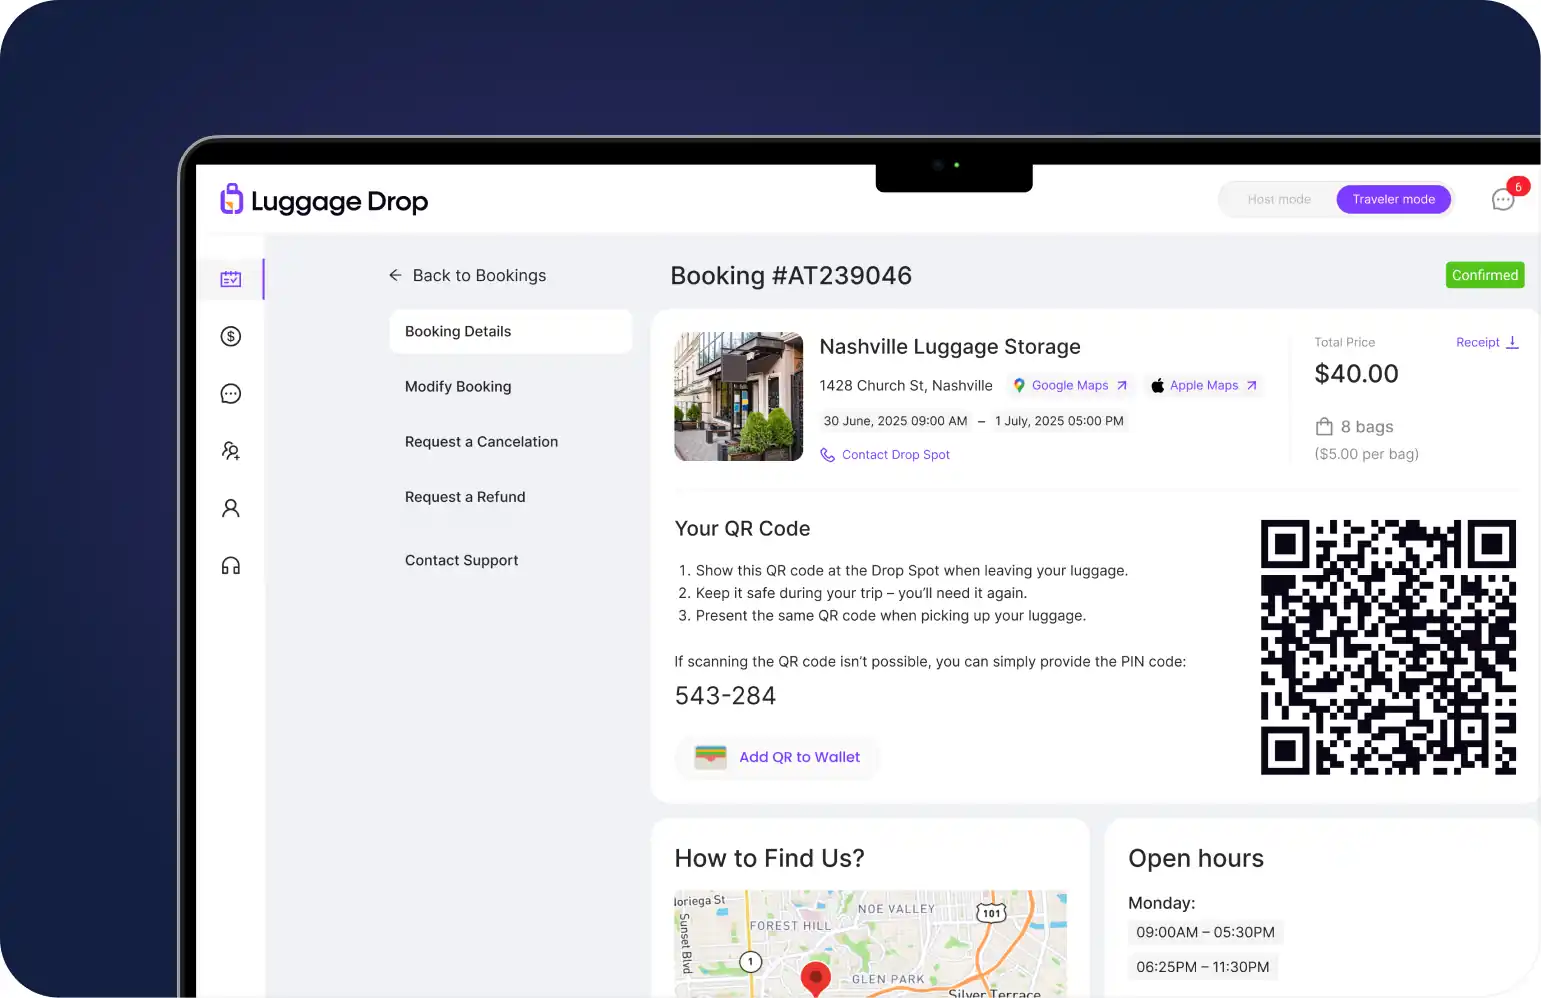The image size is (1541, 998).
Task: Open the referrals people sidebar icon
Action: tap(231, 451)
